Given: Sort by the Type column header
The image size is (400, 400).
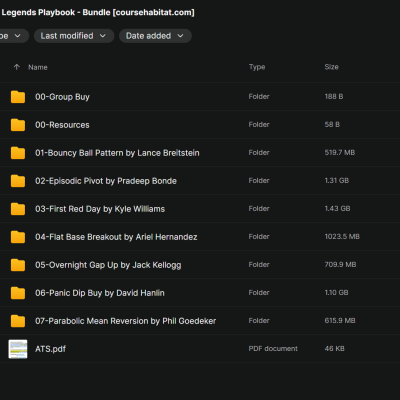Looking at the screenshot, I should (257, 67).
